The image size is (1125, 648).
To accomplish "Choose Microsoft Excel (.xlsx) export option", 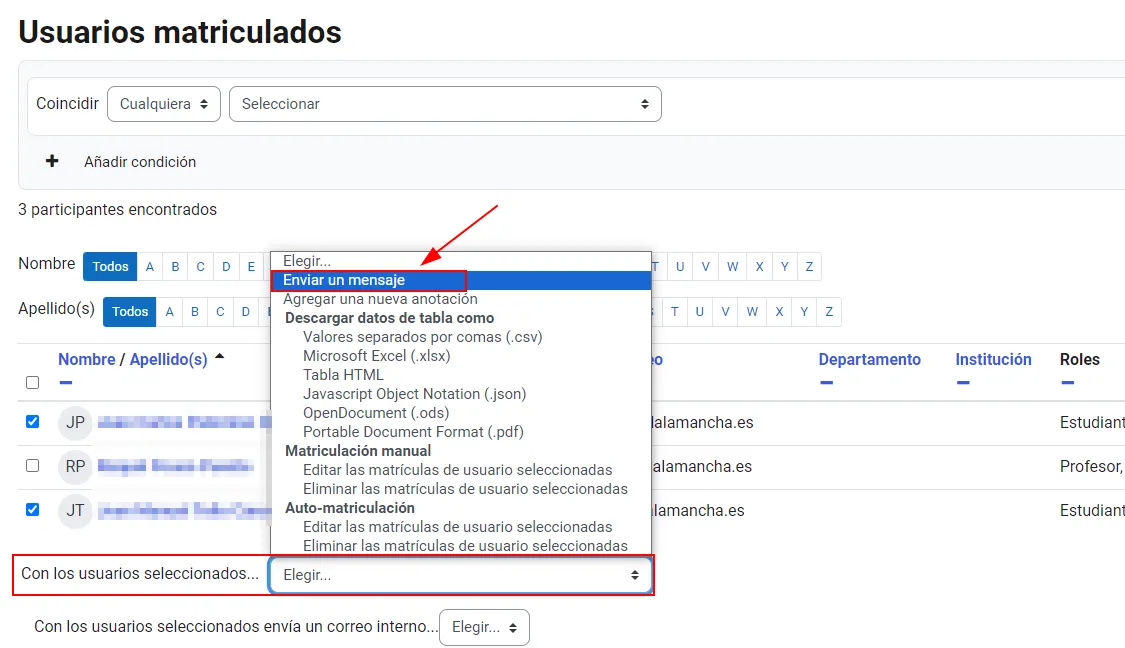I will pos(377,355).
